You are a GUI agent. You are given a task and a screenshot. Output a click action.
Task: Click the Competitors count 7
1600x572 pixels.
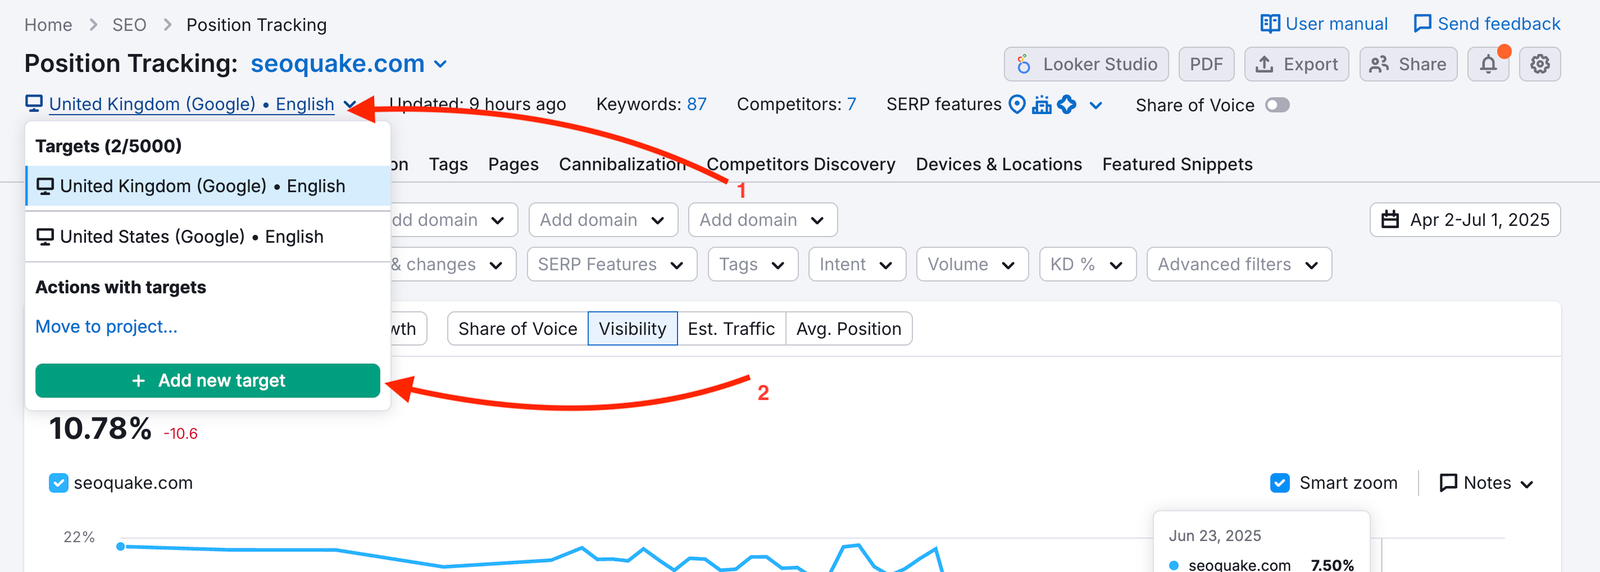tap(852, 104)
